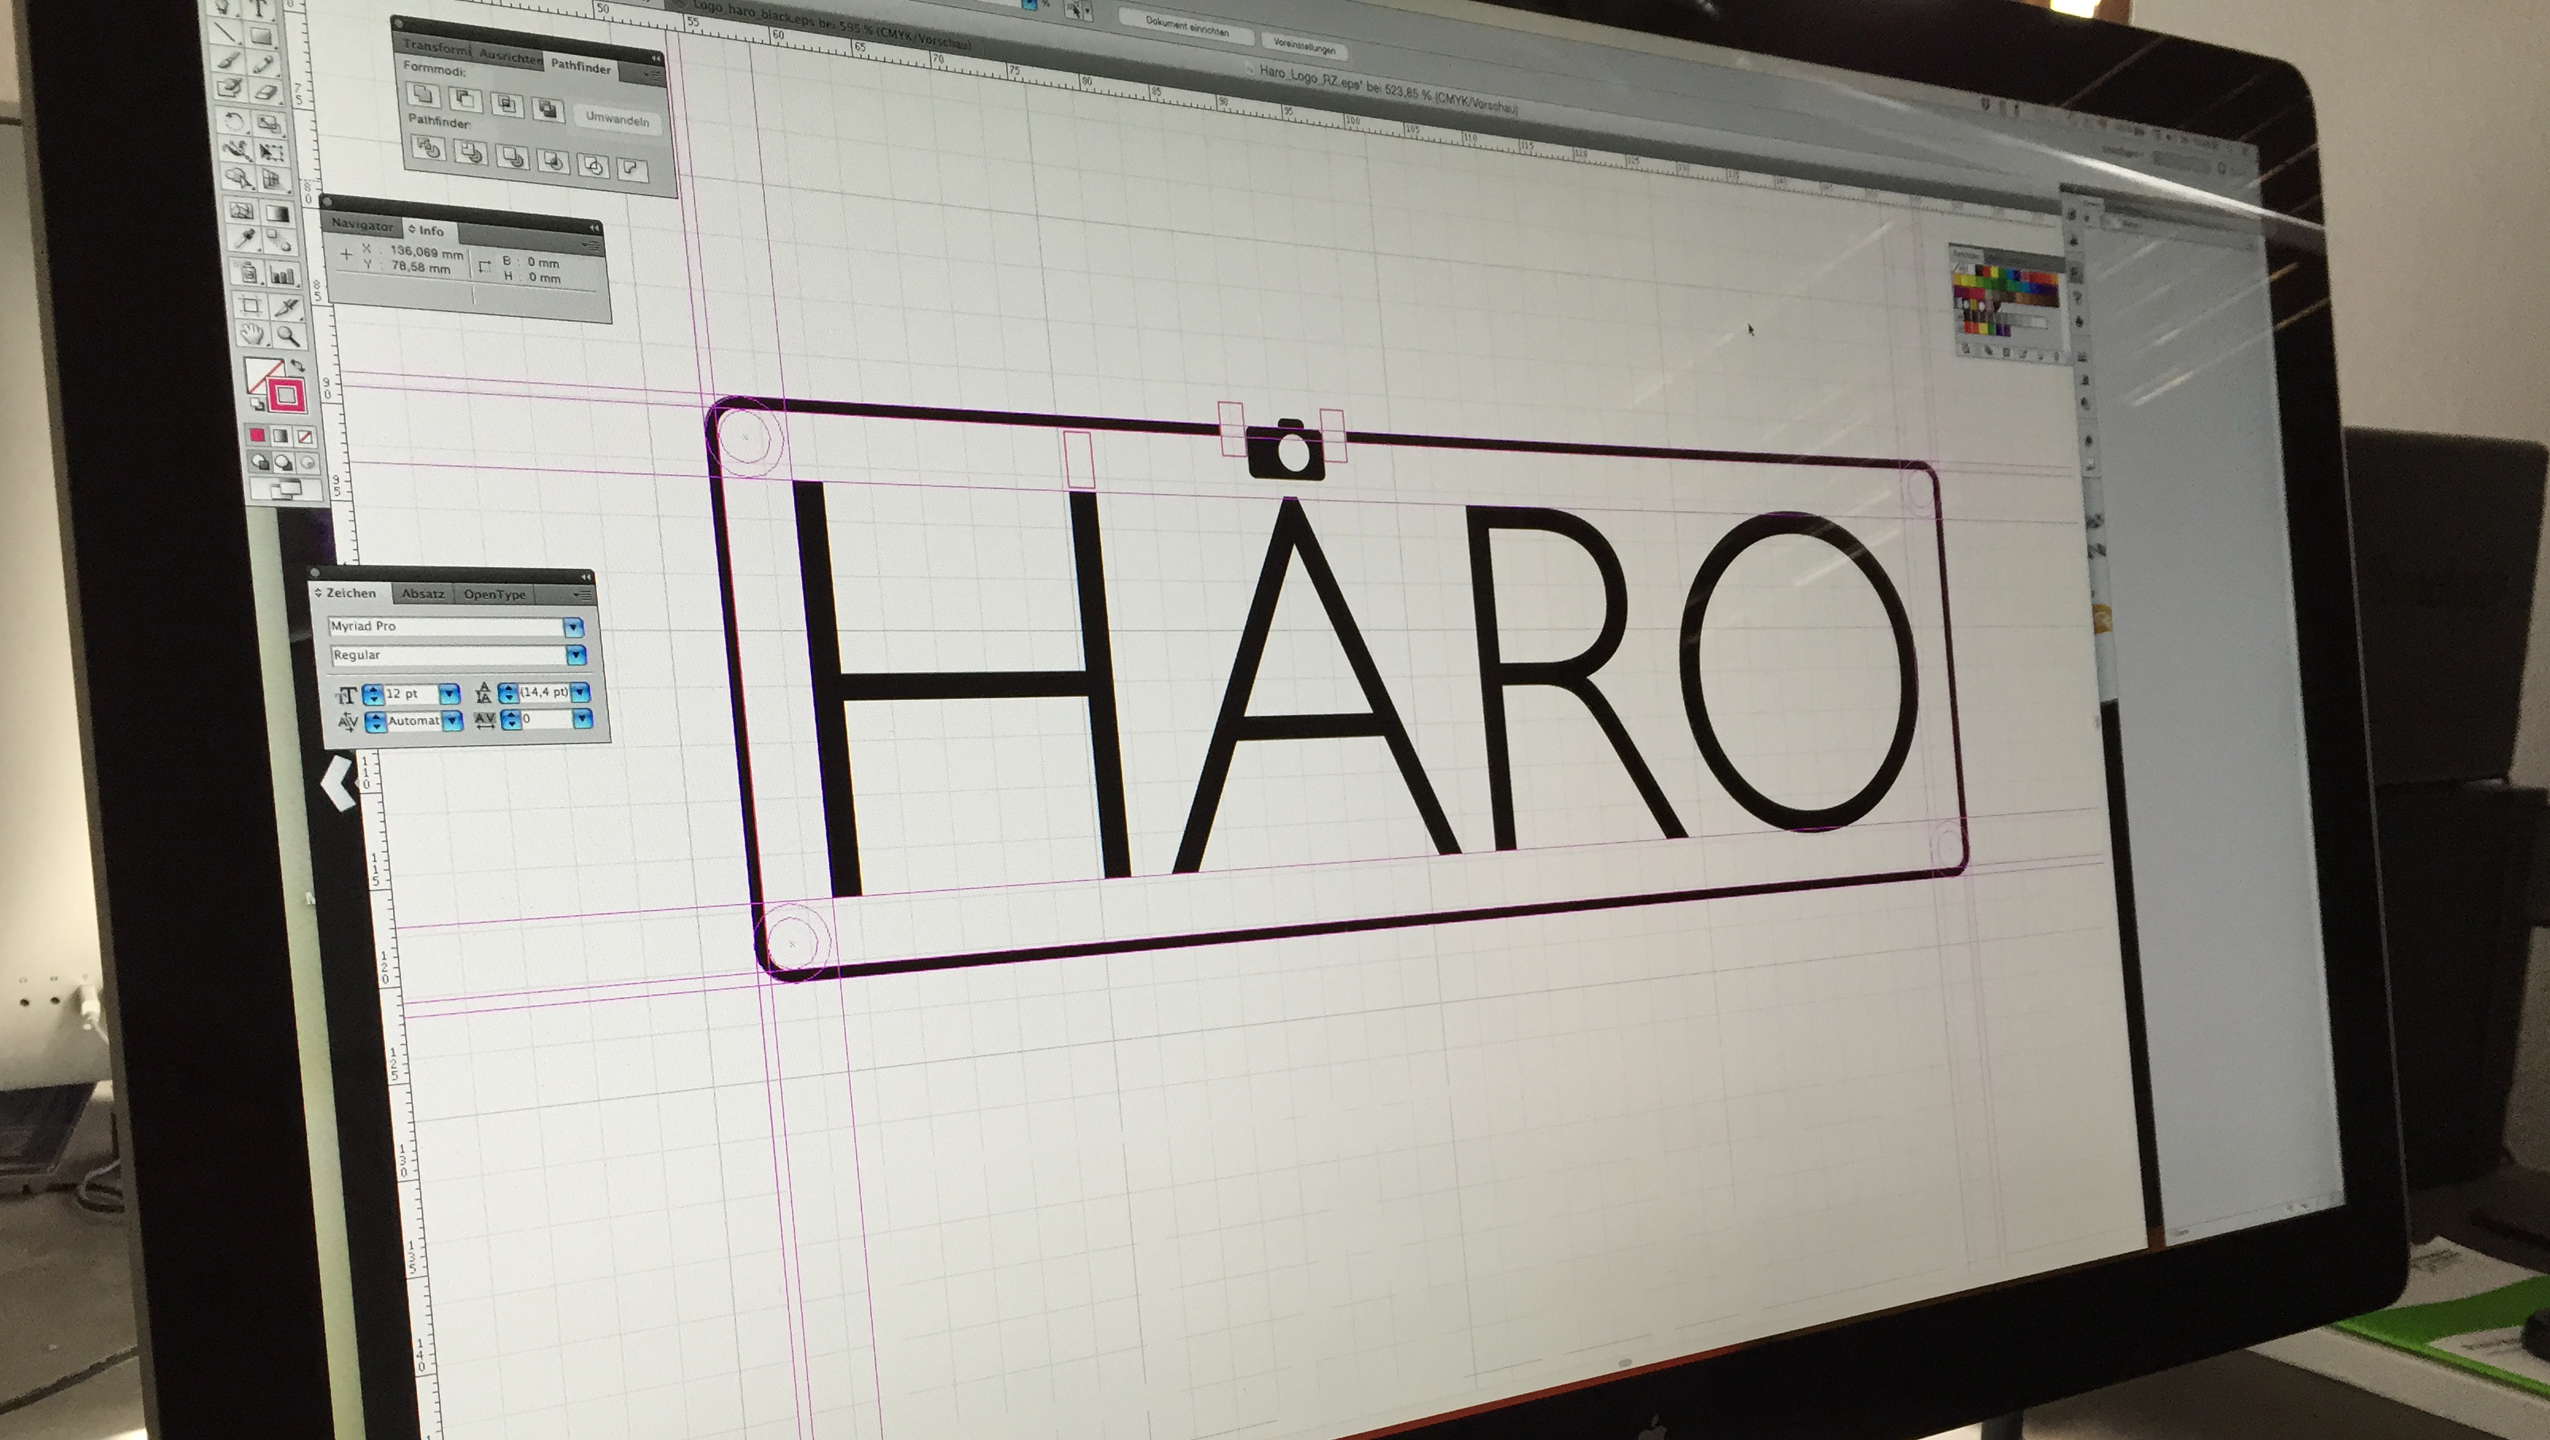Select the Gradient tool
The height and width of the screenshot is (1440, 2550).
278,213
